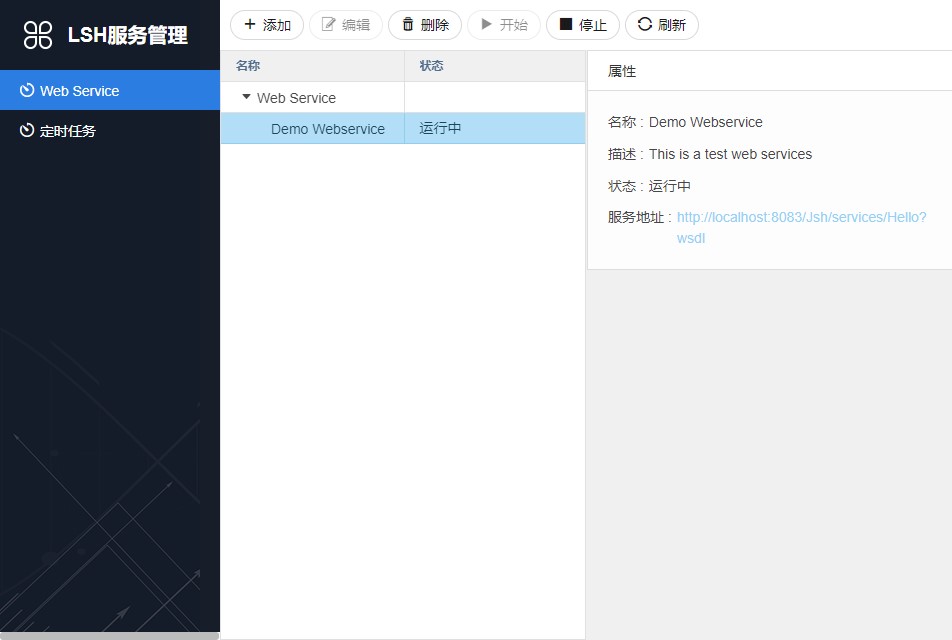The image size is (952, 640).
Task: Click the sidebar horizontal scrollbar
Action: (109, 636)
